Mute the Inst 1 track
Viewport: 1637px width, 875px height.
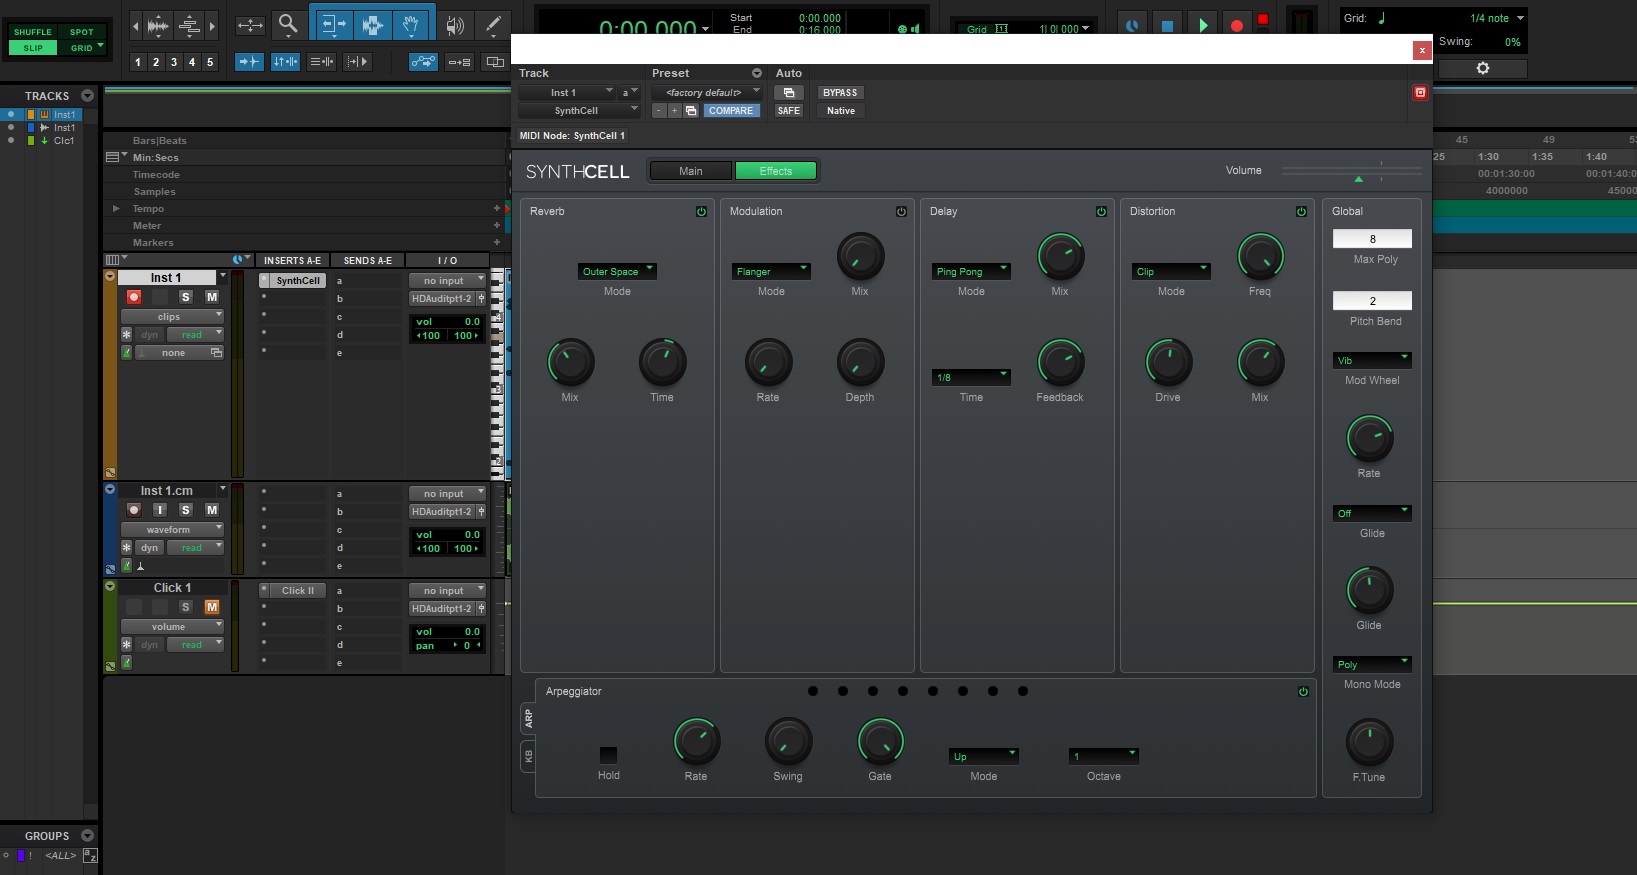[x=212, y=297]
